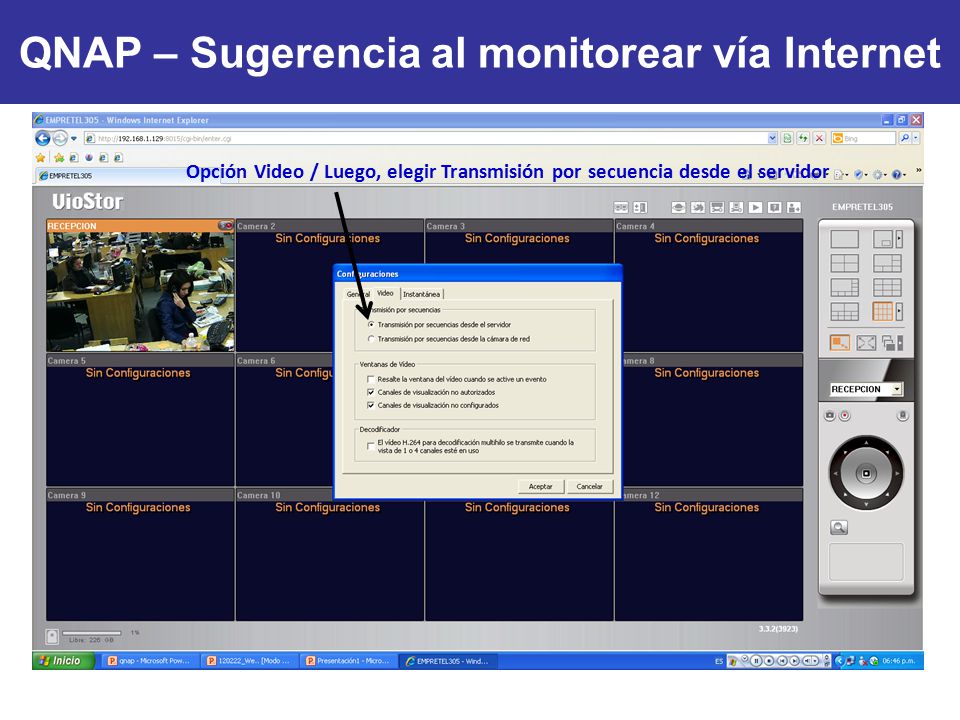Click the IE stop loading button
This screenshot has height=720, width=960.
(x=819, y=138)
